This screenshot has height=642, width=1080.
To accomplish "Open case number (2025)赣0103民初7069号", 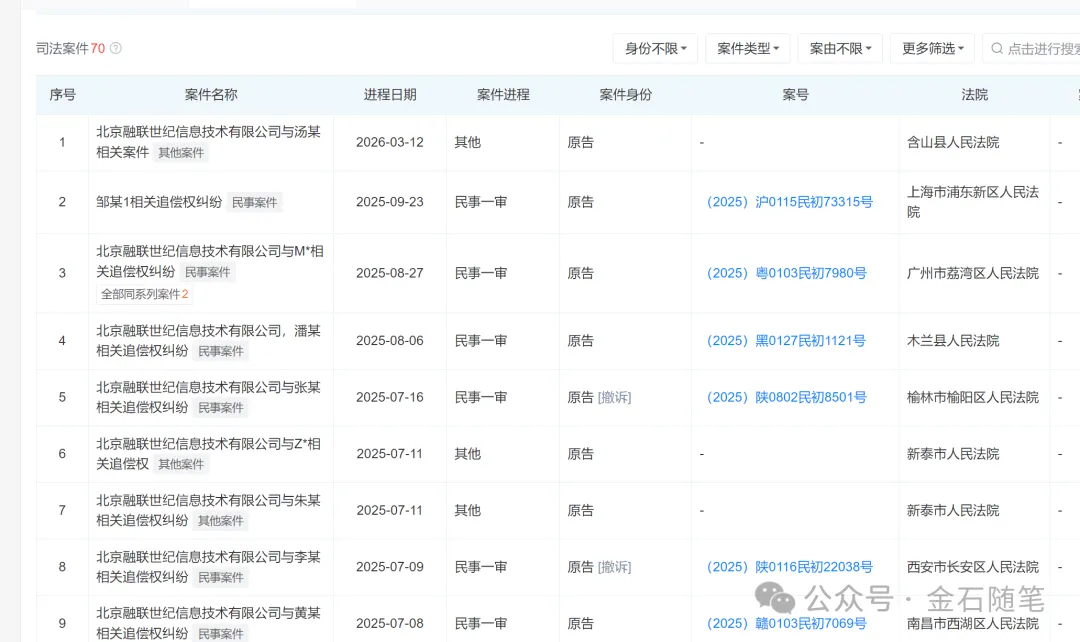I will [787, 623].
